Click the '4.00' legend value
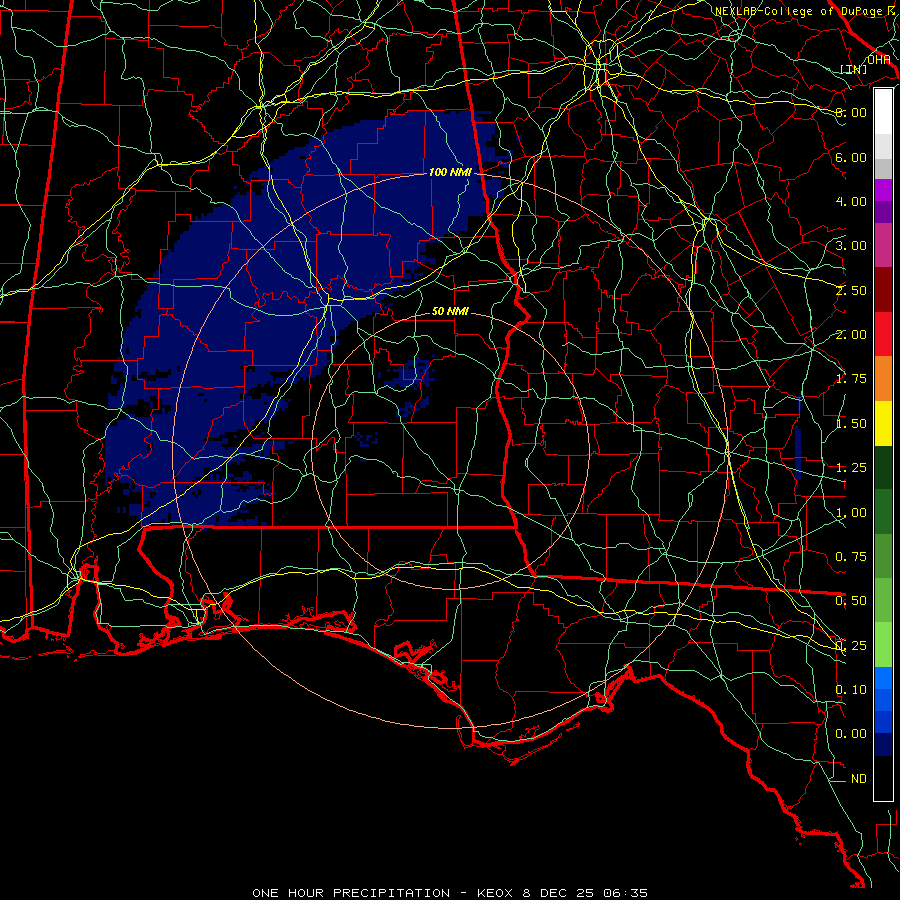Screen dimensions: 900x900 tap(851, 201)
